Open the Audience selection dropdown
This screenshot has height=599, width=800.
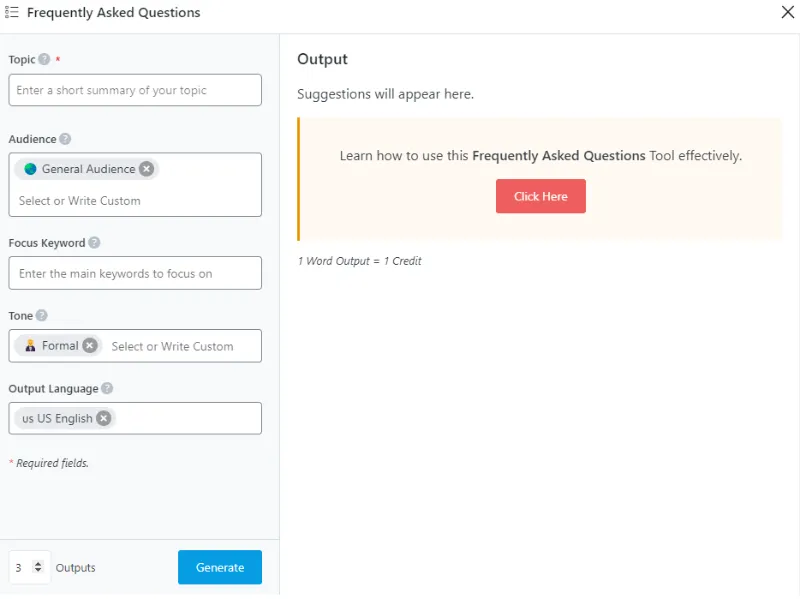(x=135, y=201)
